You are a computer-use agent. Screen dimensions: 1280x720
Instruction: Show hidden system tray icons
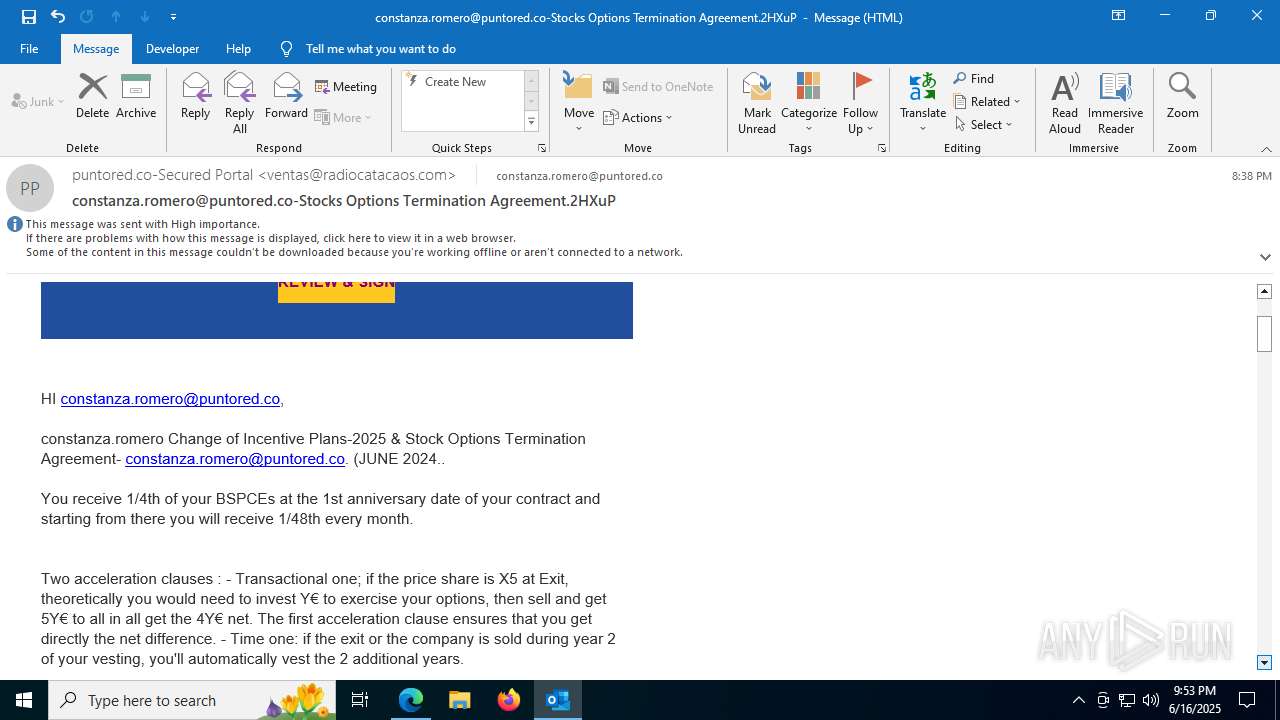[1078, 700]
